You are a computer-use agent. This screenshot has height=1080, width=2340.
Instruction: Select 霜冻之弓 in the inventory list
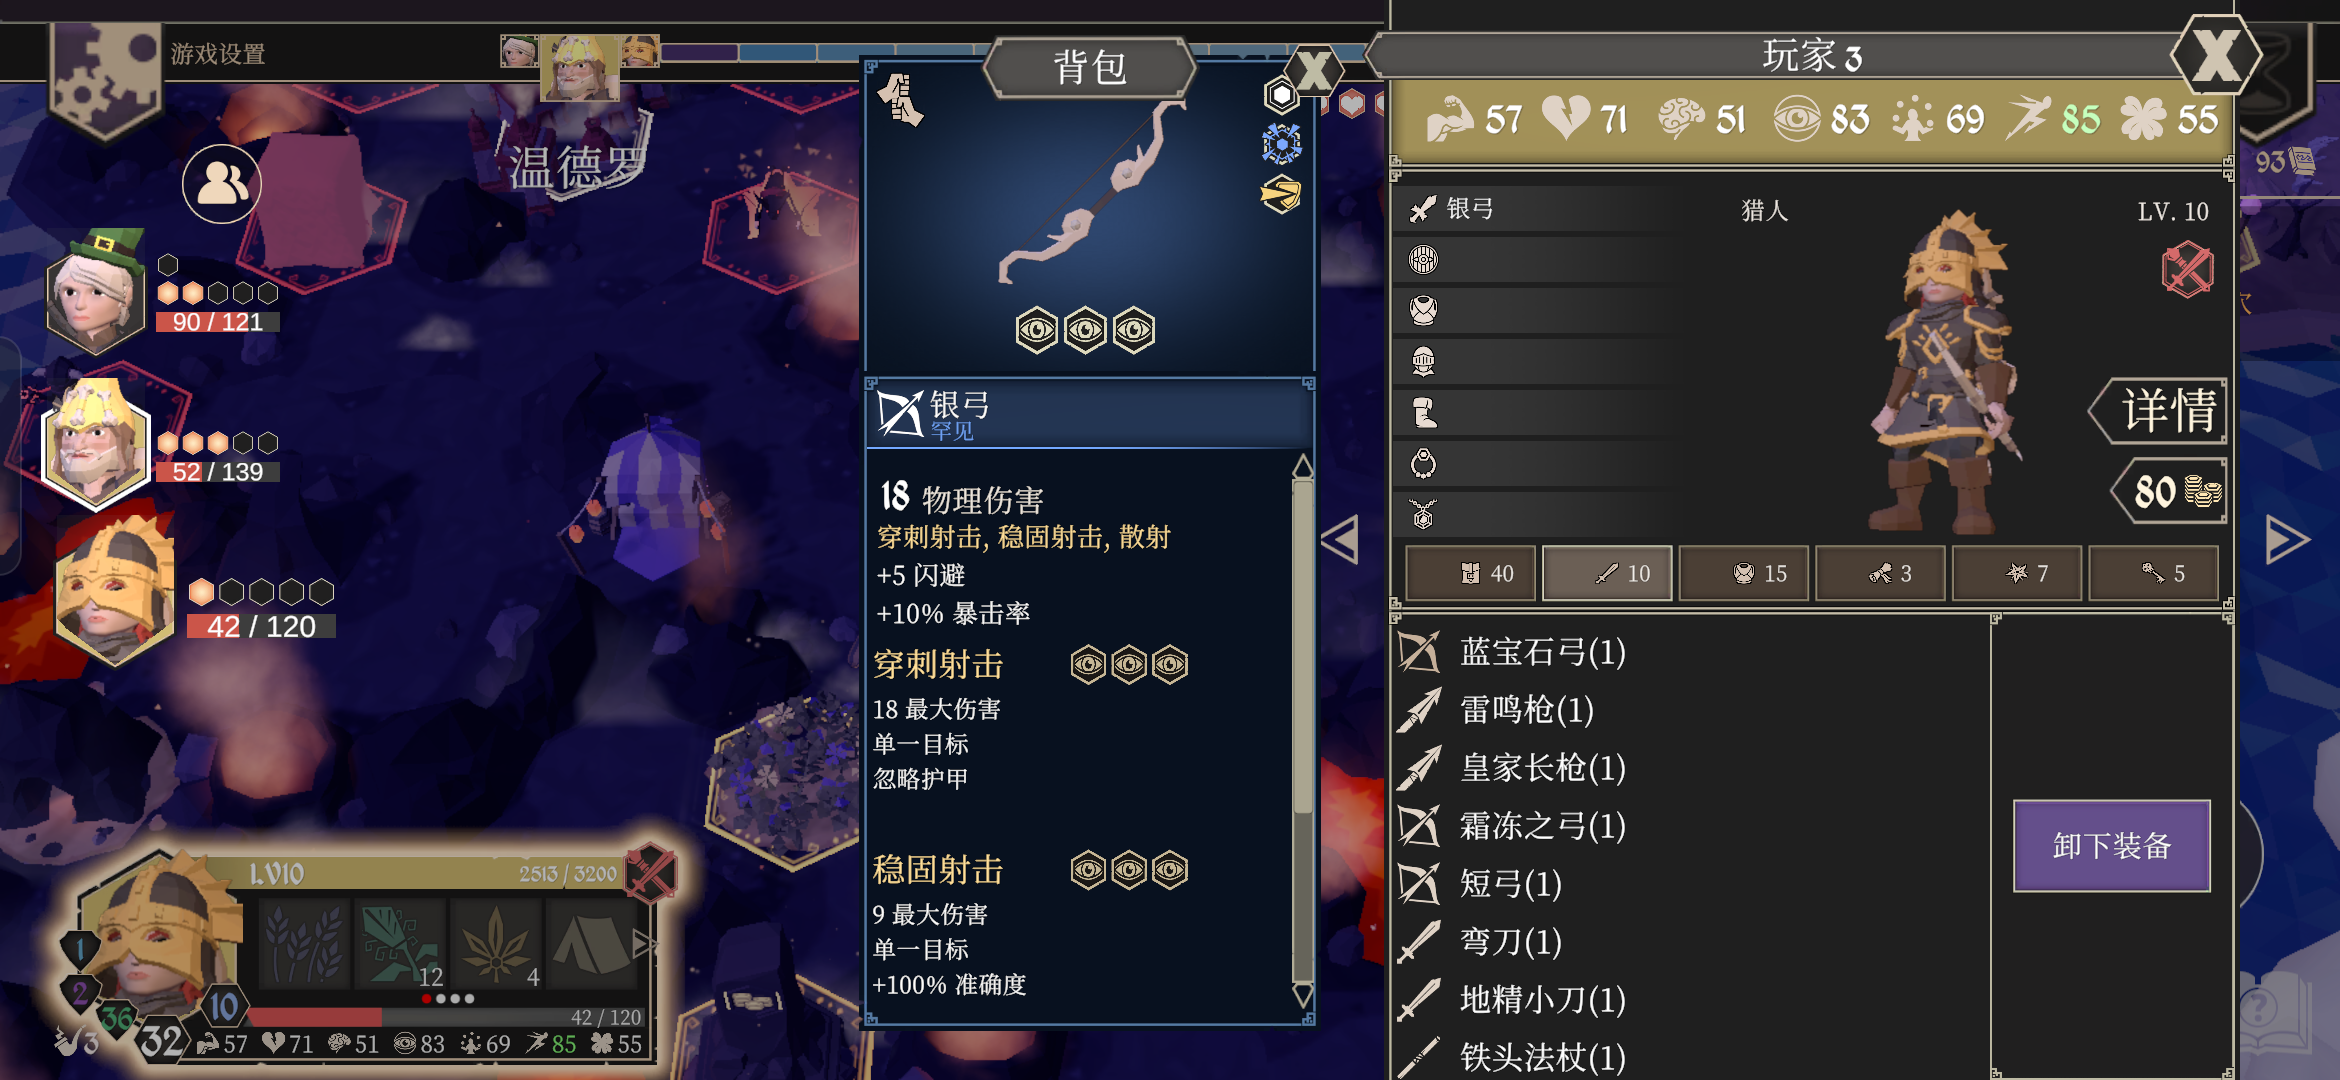[1543, 827]
